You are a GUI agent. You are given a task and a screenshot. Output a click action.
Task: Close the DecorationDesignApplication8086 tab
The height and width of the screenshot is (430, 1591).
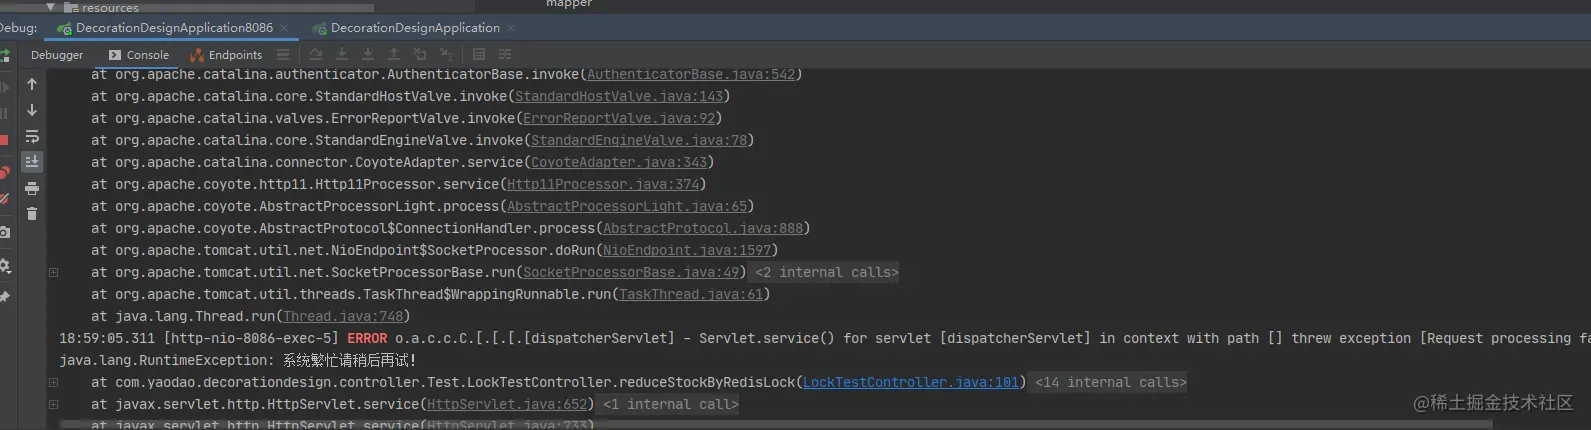tap(284, 28)
